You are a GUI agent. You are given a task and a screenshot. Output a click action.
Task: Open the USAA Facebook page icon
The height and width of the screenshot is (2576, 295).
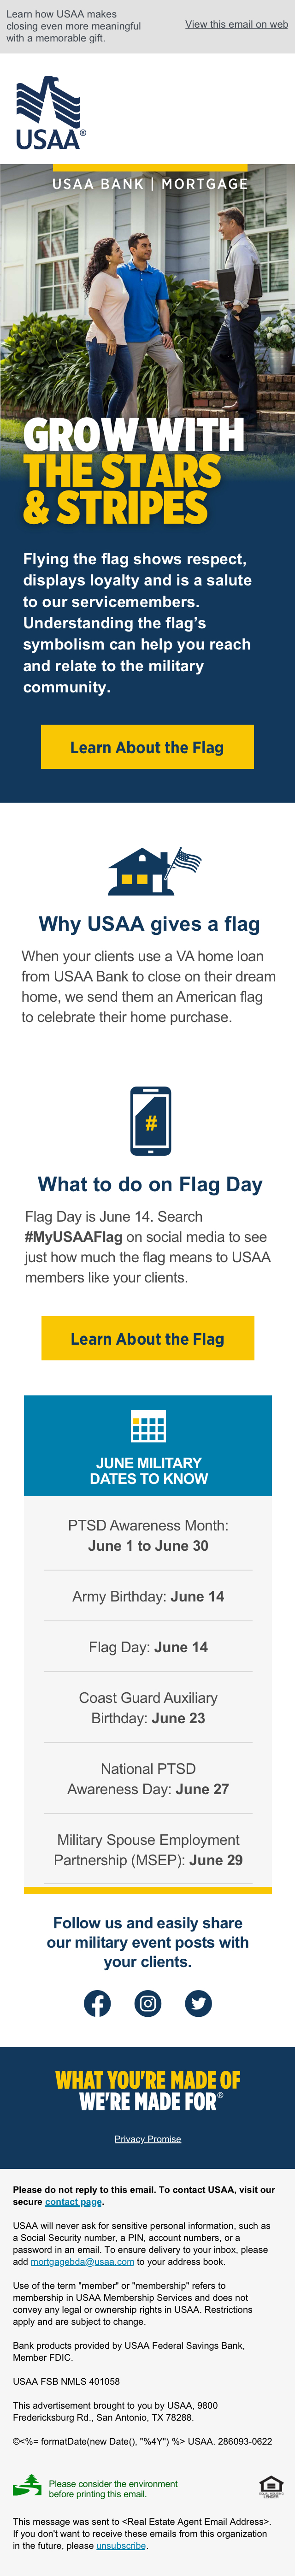click(97, 2003)
